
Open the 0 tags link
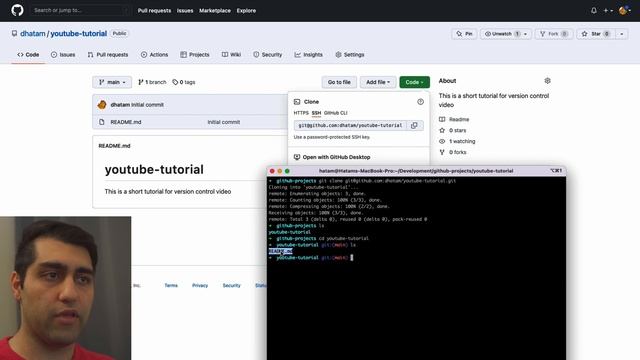184,82
